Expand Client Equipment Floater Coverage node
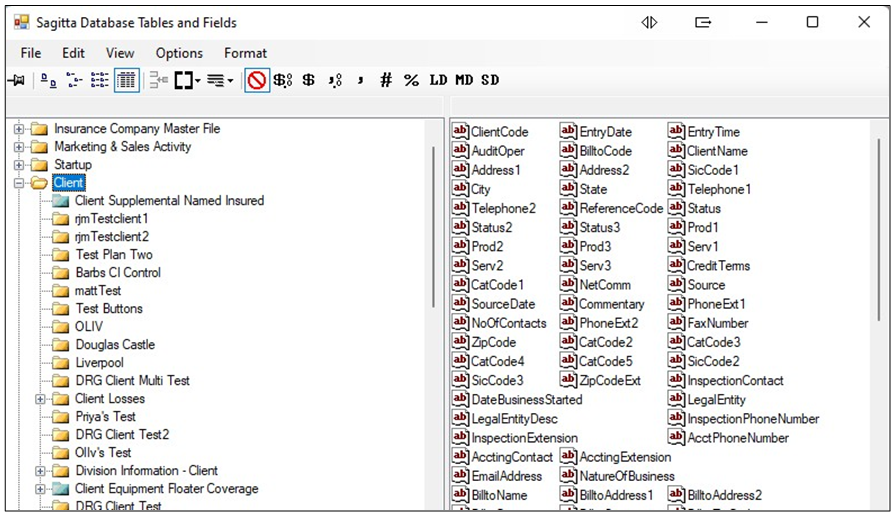Image resolution: width=896 pixels, height=514 pixels. pyautogui.click(x=40, y=489)
